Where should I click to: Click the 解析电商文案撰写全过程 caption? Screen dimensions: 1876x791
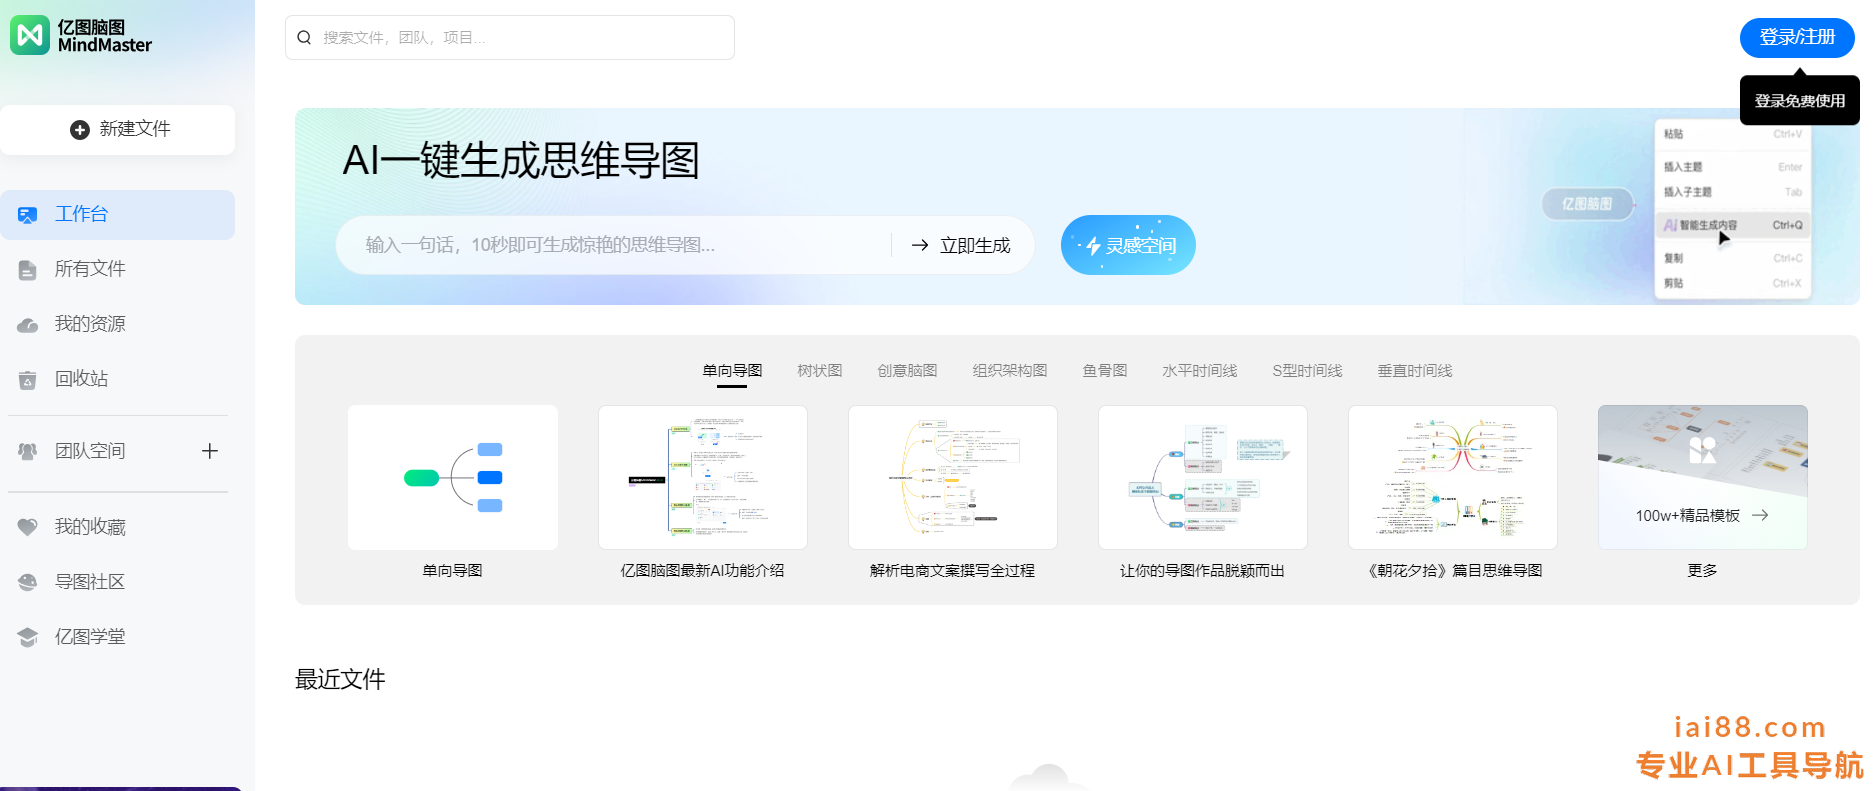952,571
